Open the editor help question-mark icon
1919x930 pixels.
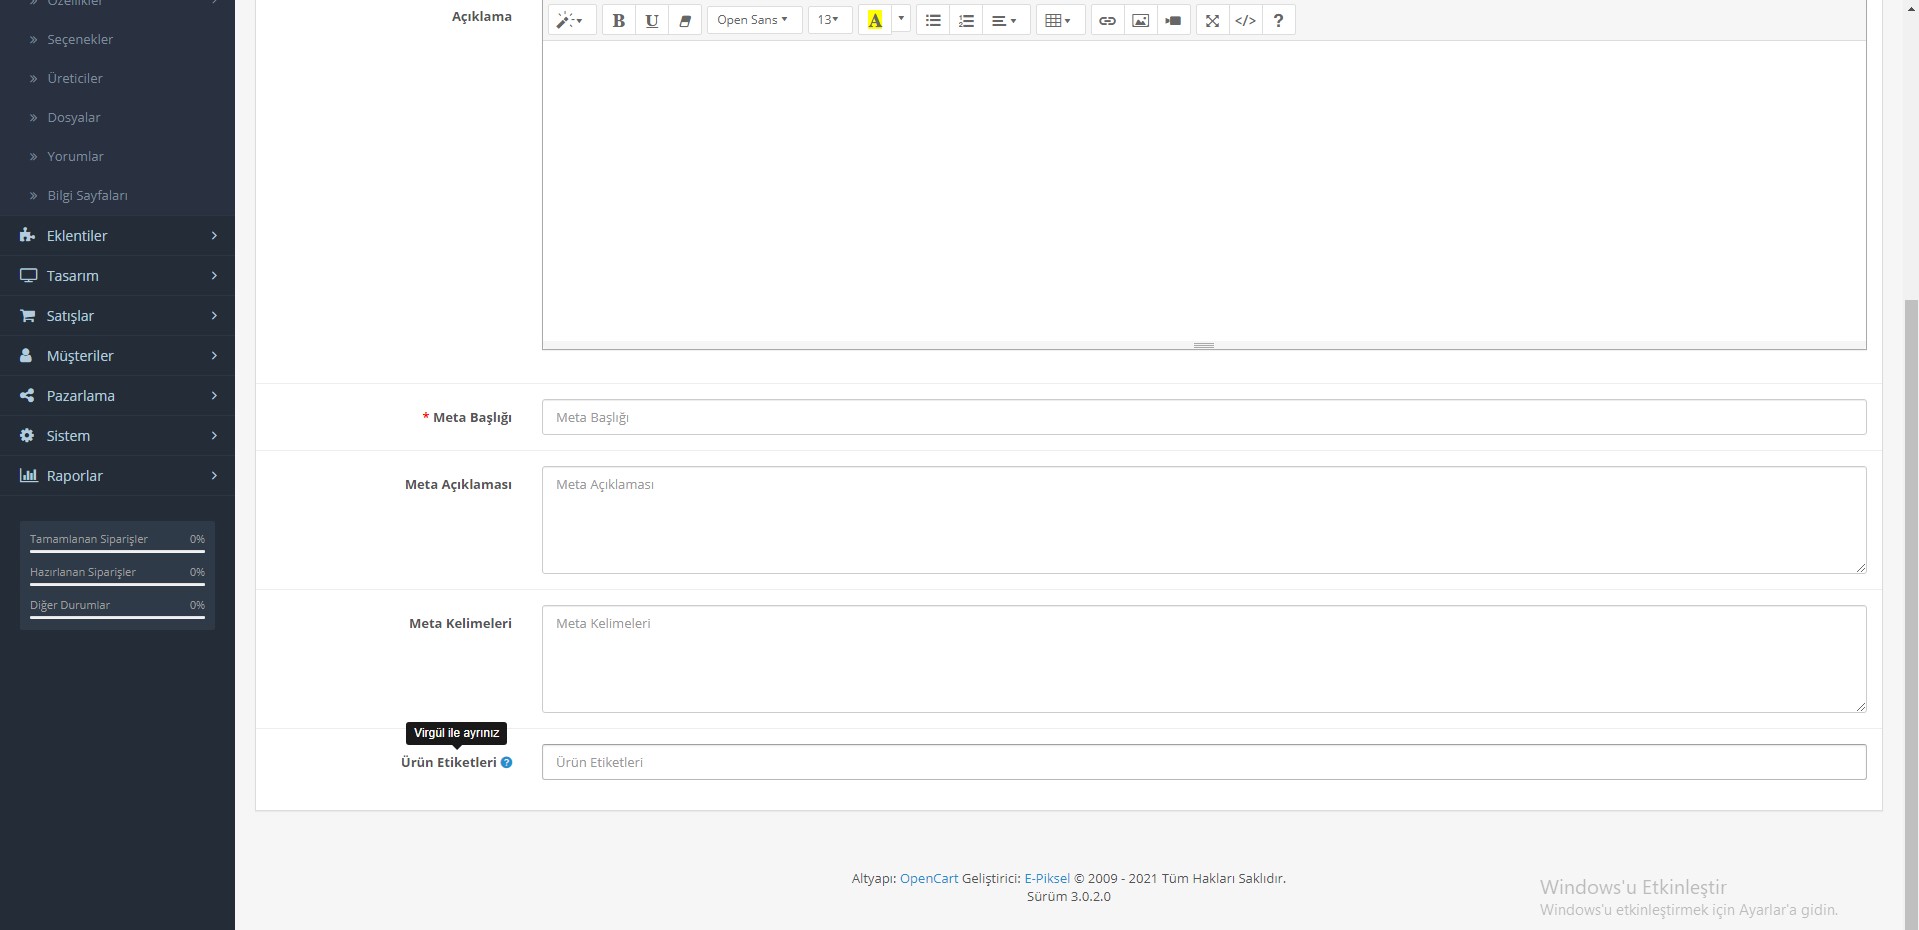[1278, 20]
